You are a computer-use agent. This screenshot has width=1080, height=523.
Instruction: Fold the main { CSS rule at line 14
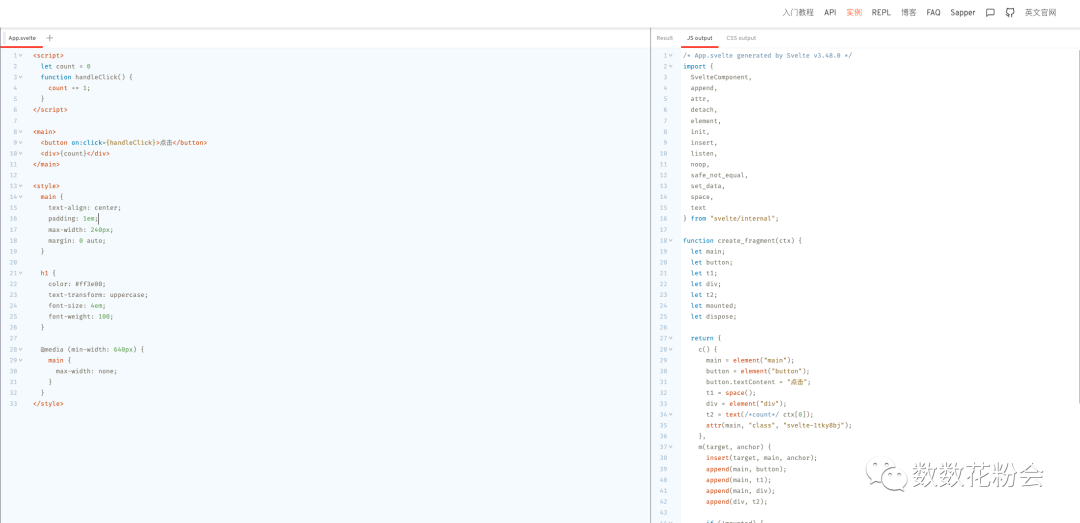click(21, 197)
